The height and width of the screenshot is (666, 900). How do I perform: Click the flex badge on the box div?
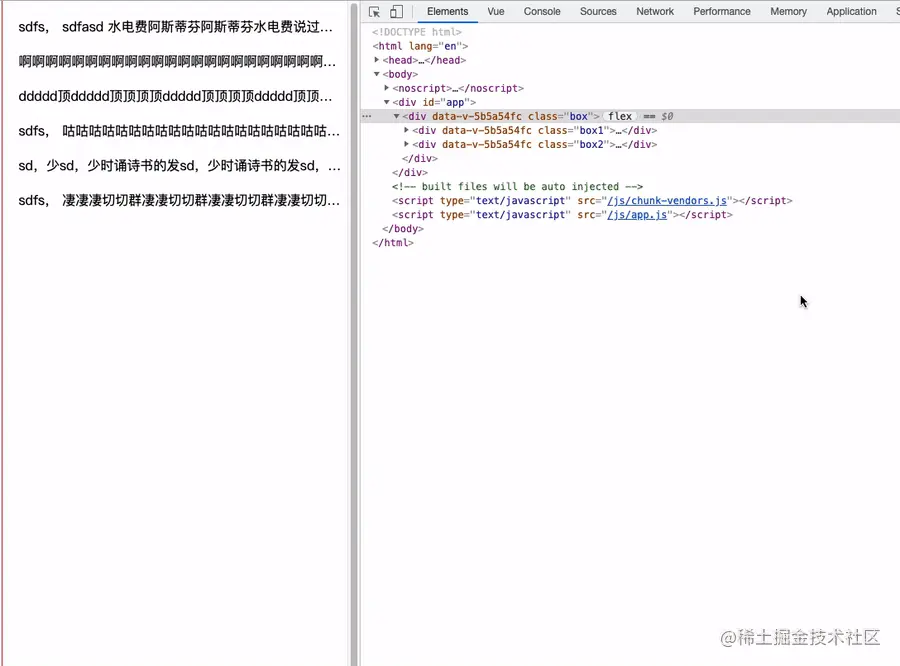coord(620,116)
